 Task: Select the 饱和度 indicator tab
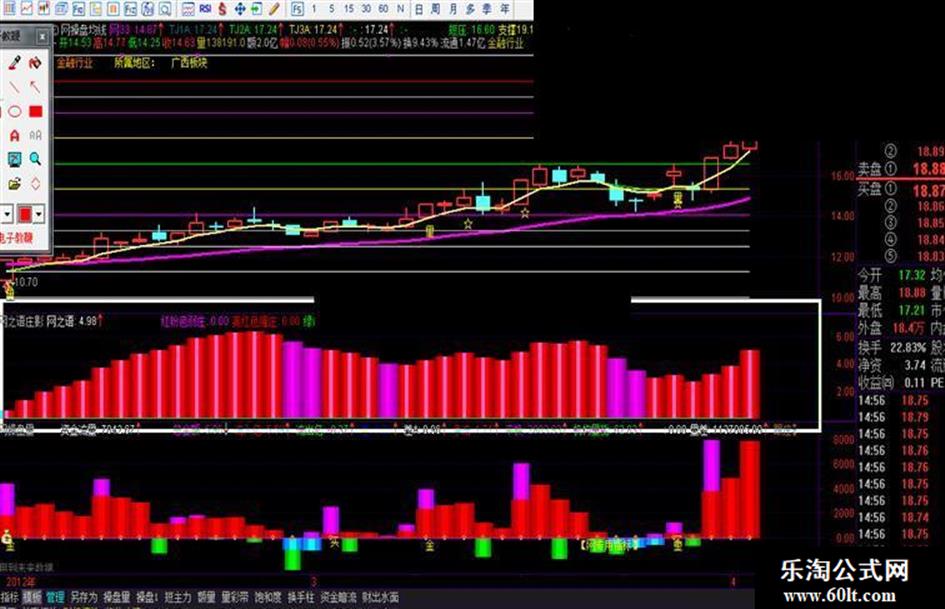(268, 597)
